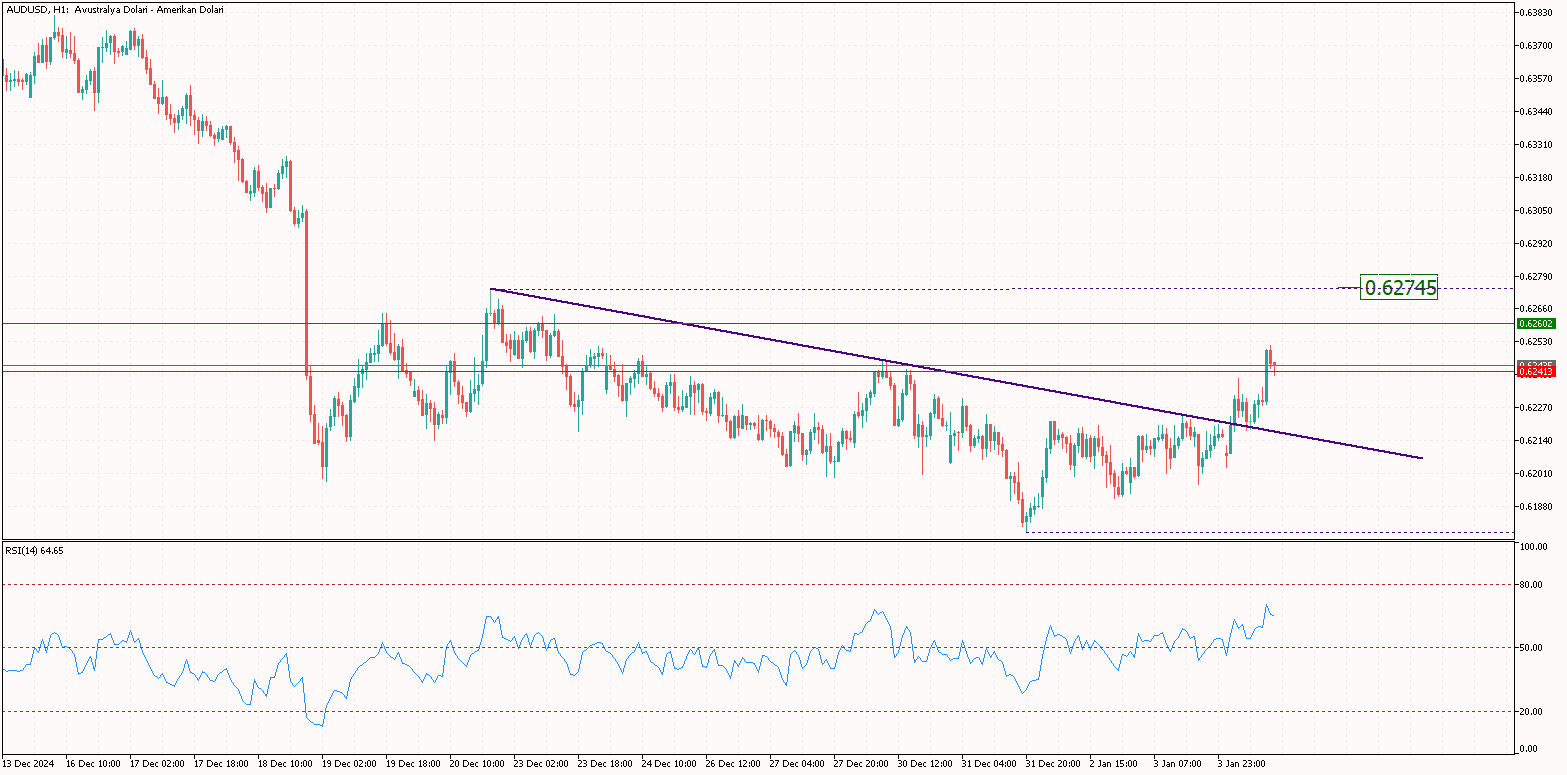Click the 0.63570 price scale value
Screen dimensions: 1567x775
click(x=1536, y=78)
